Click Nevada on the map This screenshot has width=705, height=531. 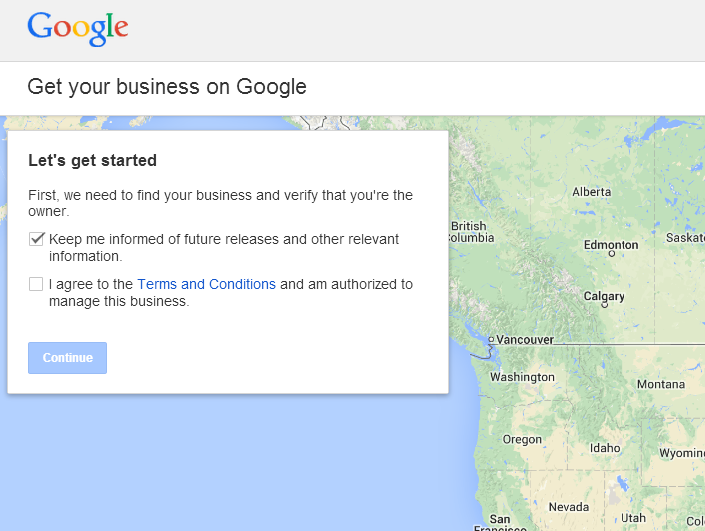click(569, 507)
